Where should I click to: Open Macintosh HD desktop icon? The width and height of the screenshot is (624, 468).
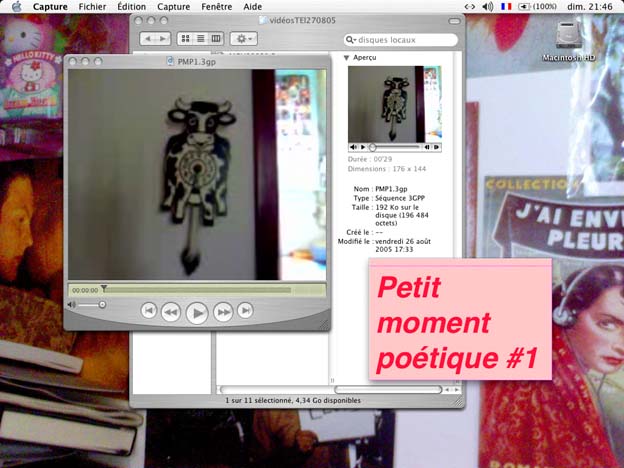click(x=569, y=41)
